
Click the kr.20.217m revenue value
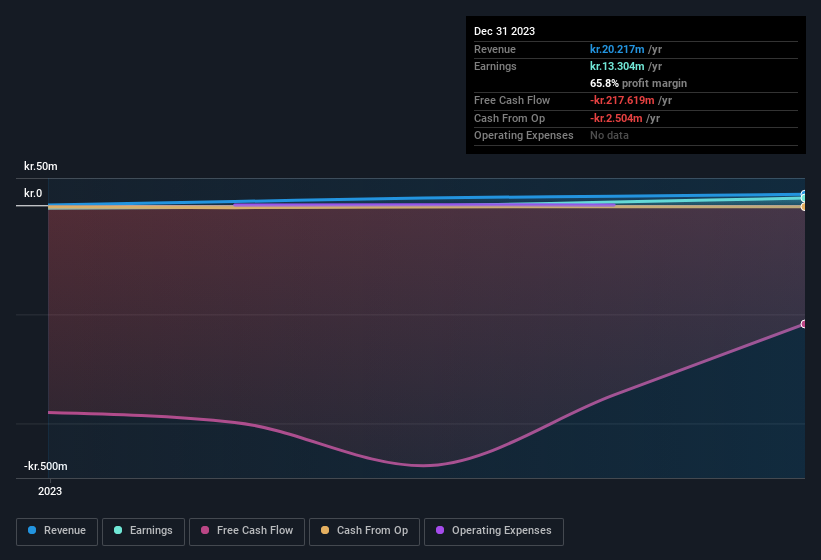coord(617,49)
